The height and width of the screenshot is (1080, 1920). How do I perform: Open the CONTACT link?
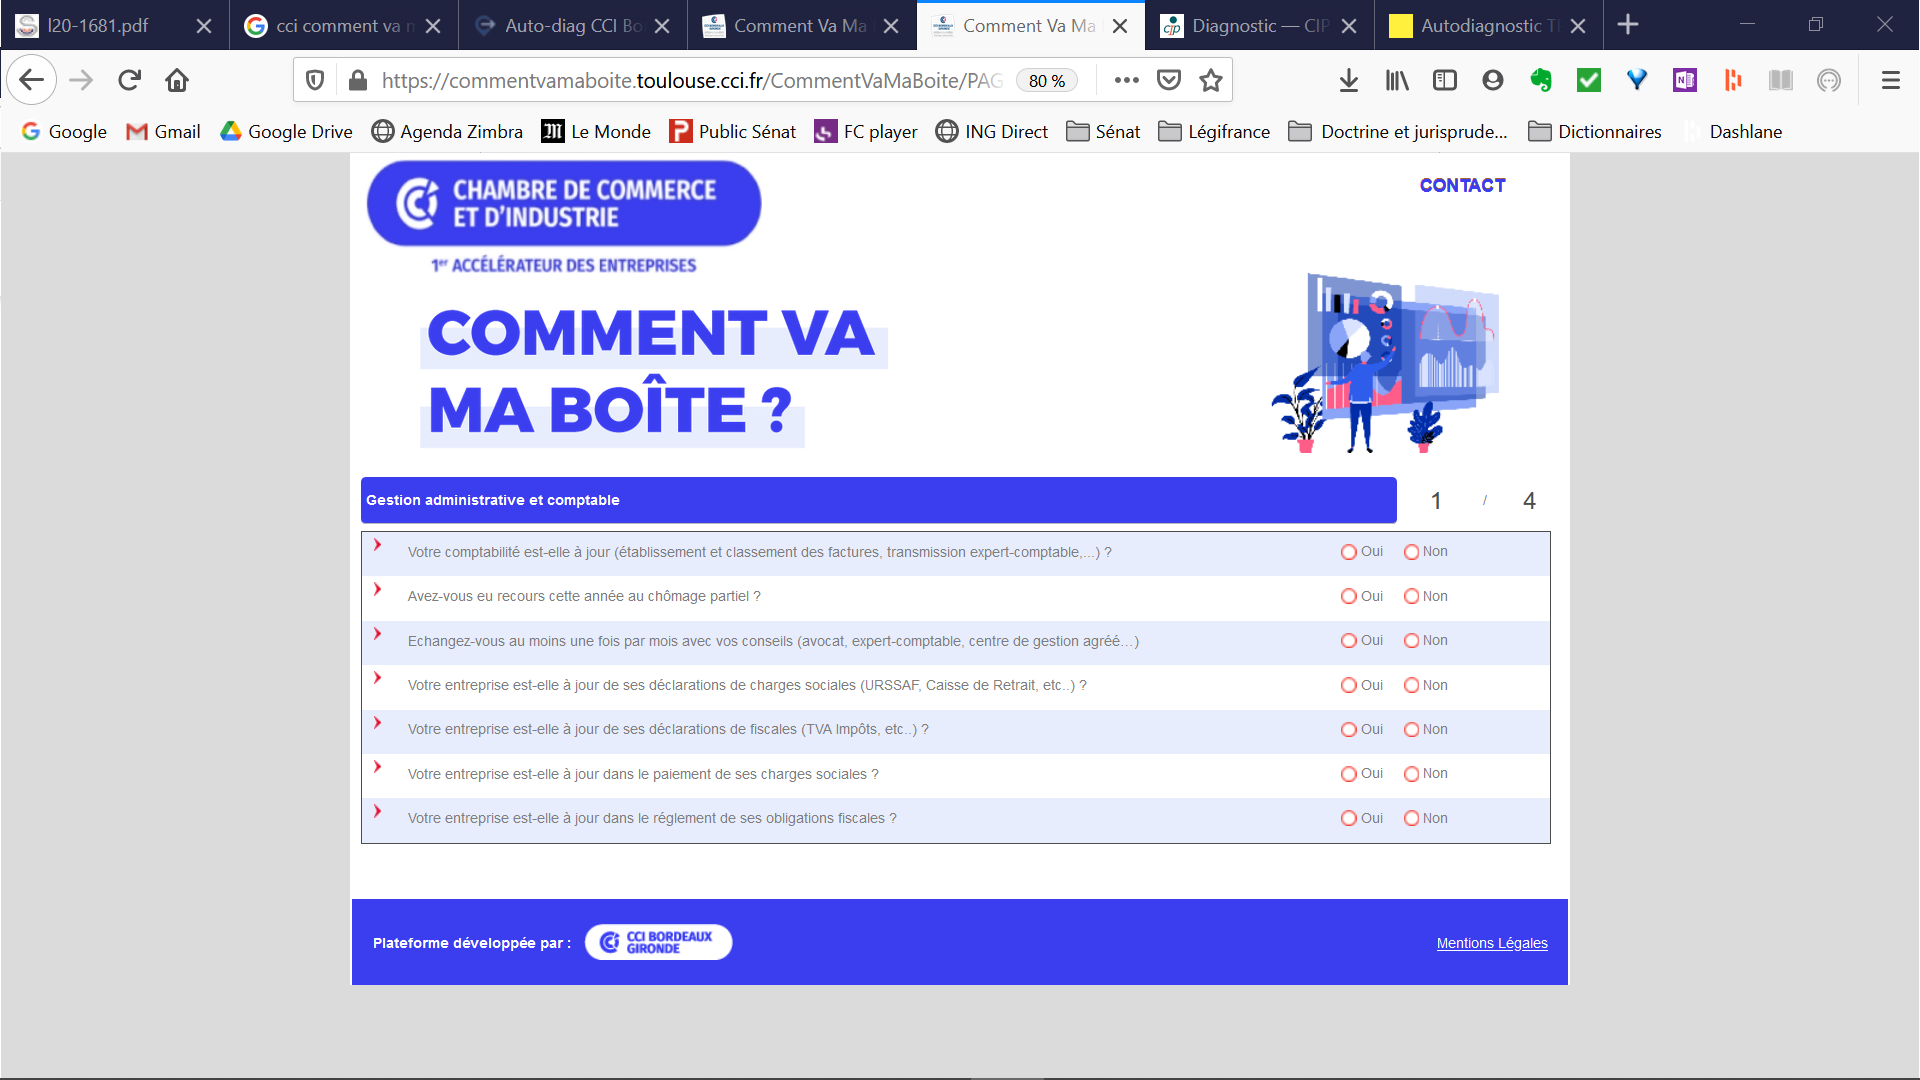coord(1462,185)
